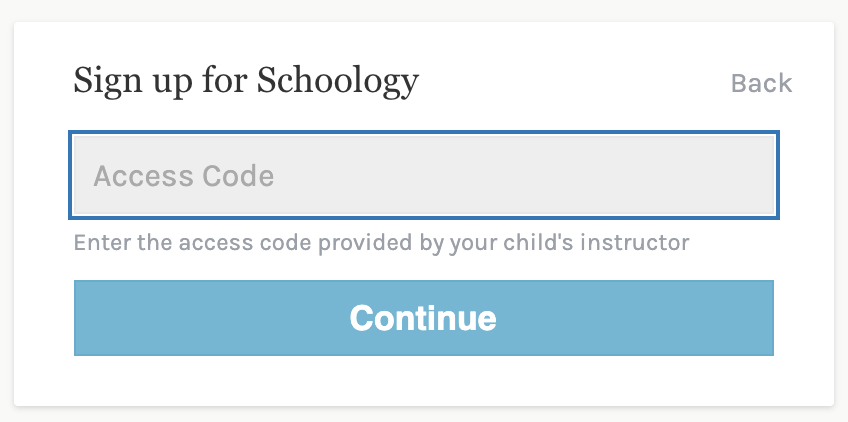Select Back at the top right

761,83
